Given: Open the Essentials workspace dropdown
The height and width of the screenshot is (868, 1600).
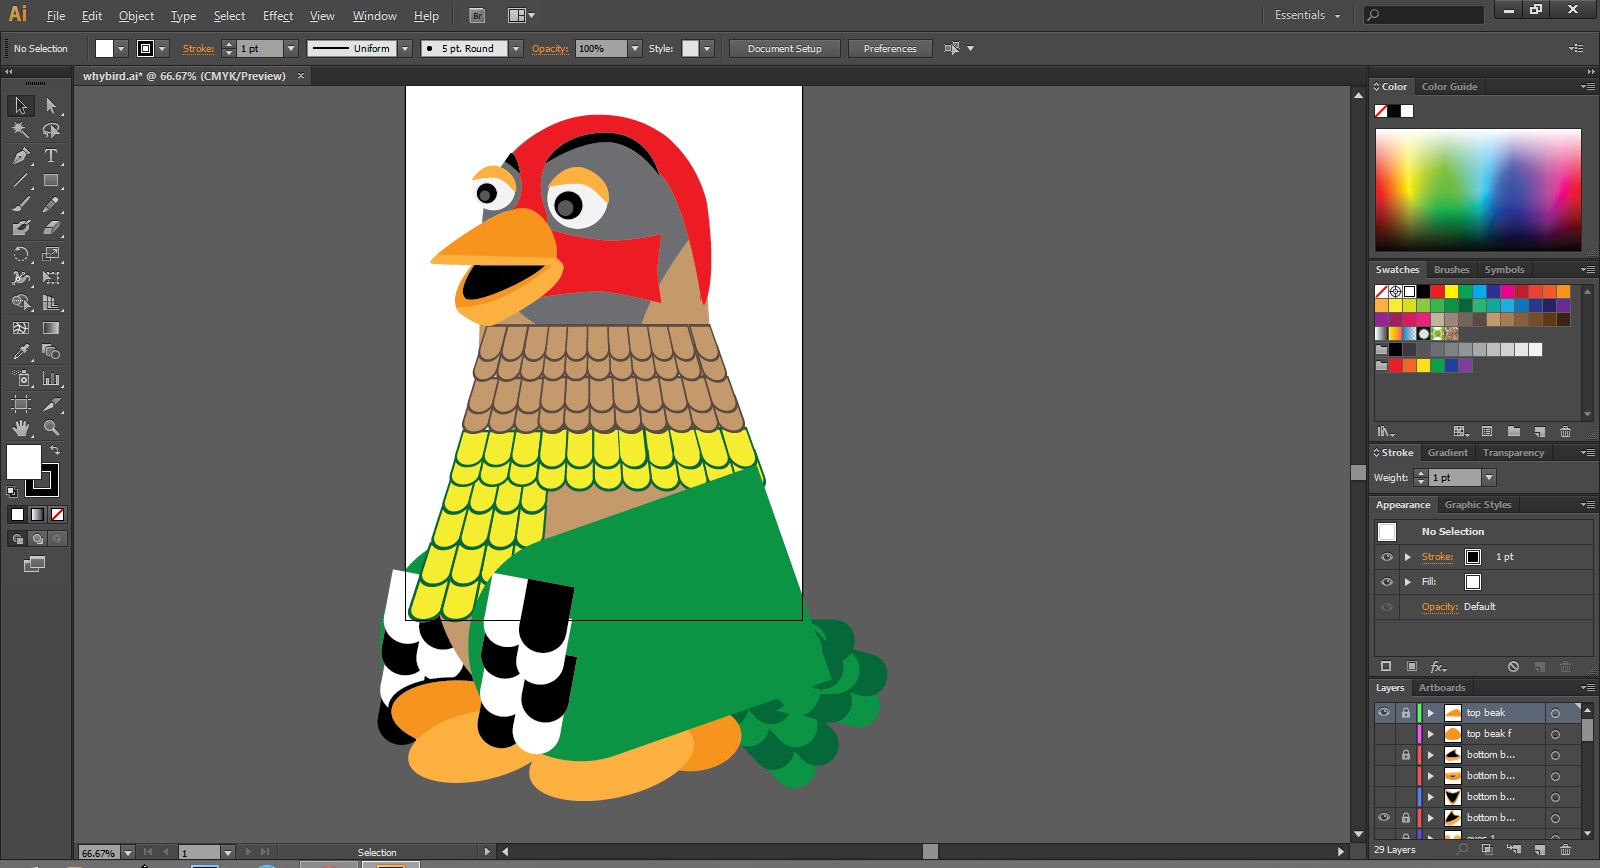Looking at the screenshot, I should click(1307, 16).
